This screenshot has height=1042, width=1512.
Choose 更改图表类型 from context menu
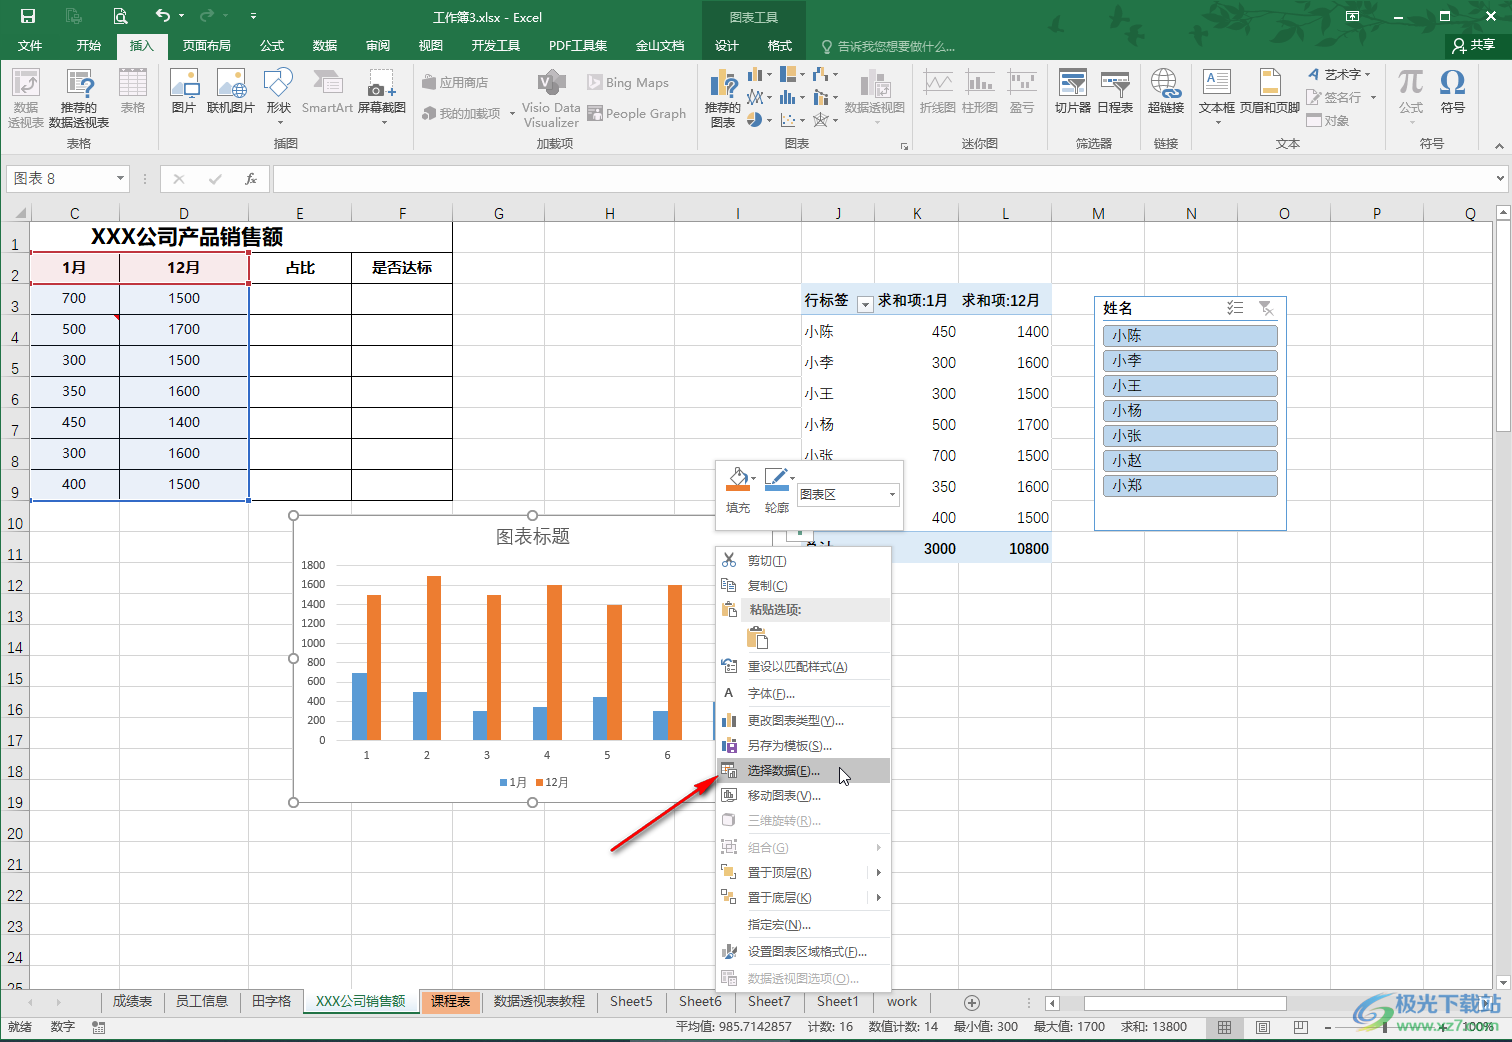(x=804, y=721)
